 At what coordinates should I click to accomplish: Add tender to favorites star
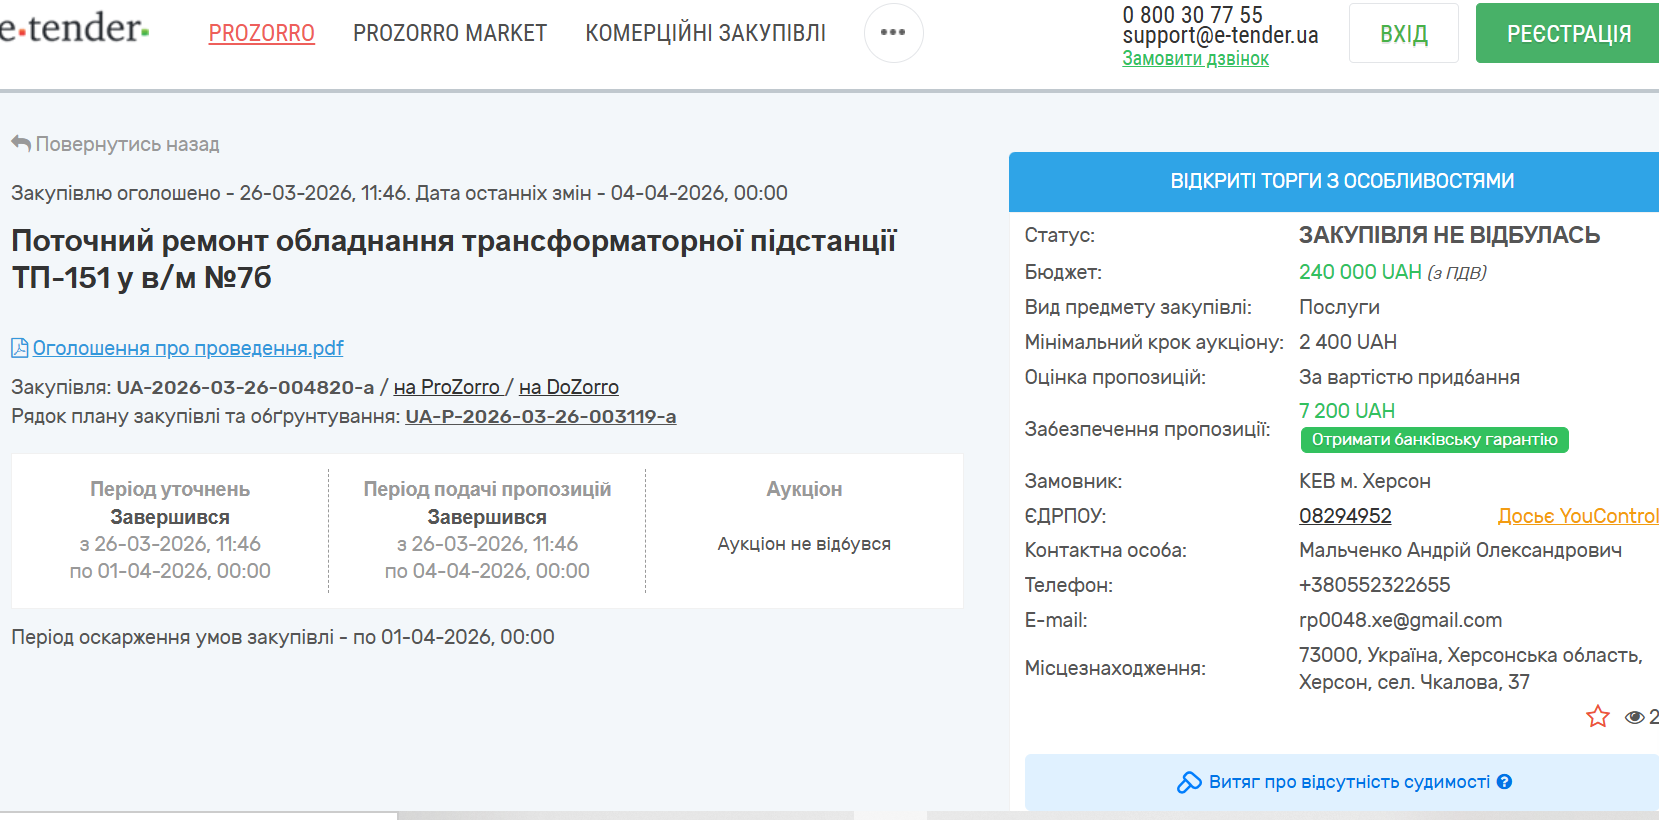[1598, 716]
